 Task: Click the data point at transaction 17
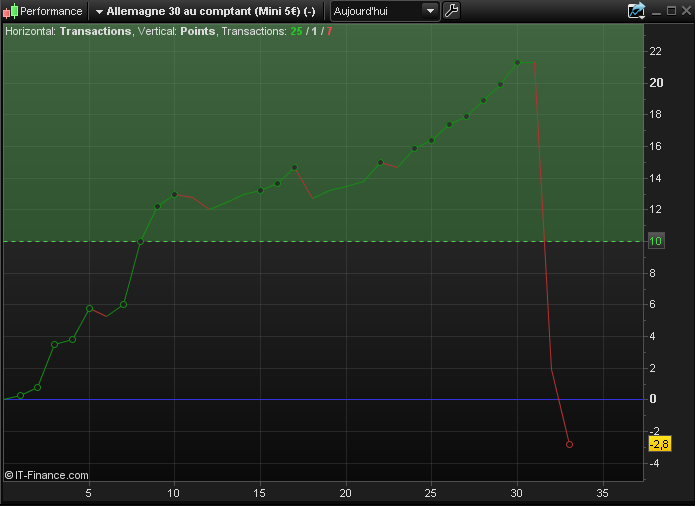tap(294, 168)
